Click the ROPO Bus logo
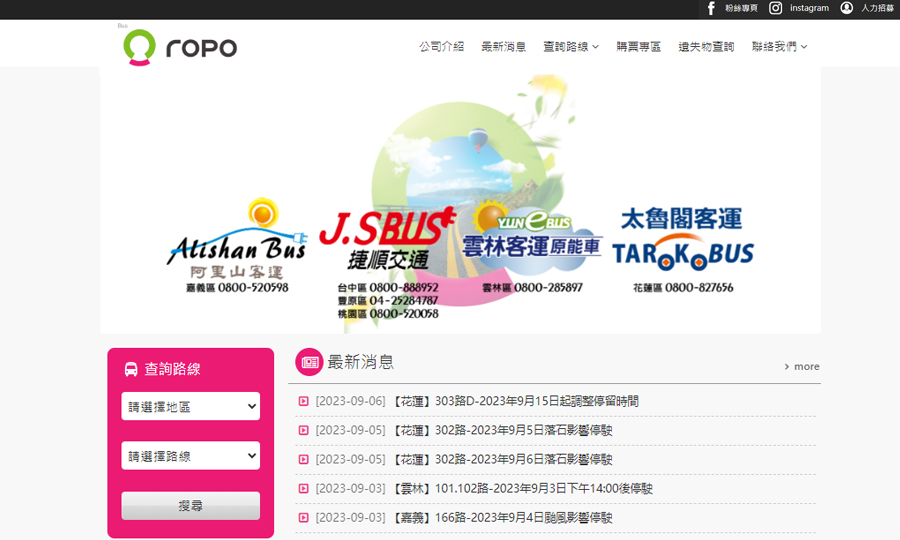The image size is (900, 540). (180, 46)
